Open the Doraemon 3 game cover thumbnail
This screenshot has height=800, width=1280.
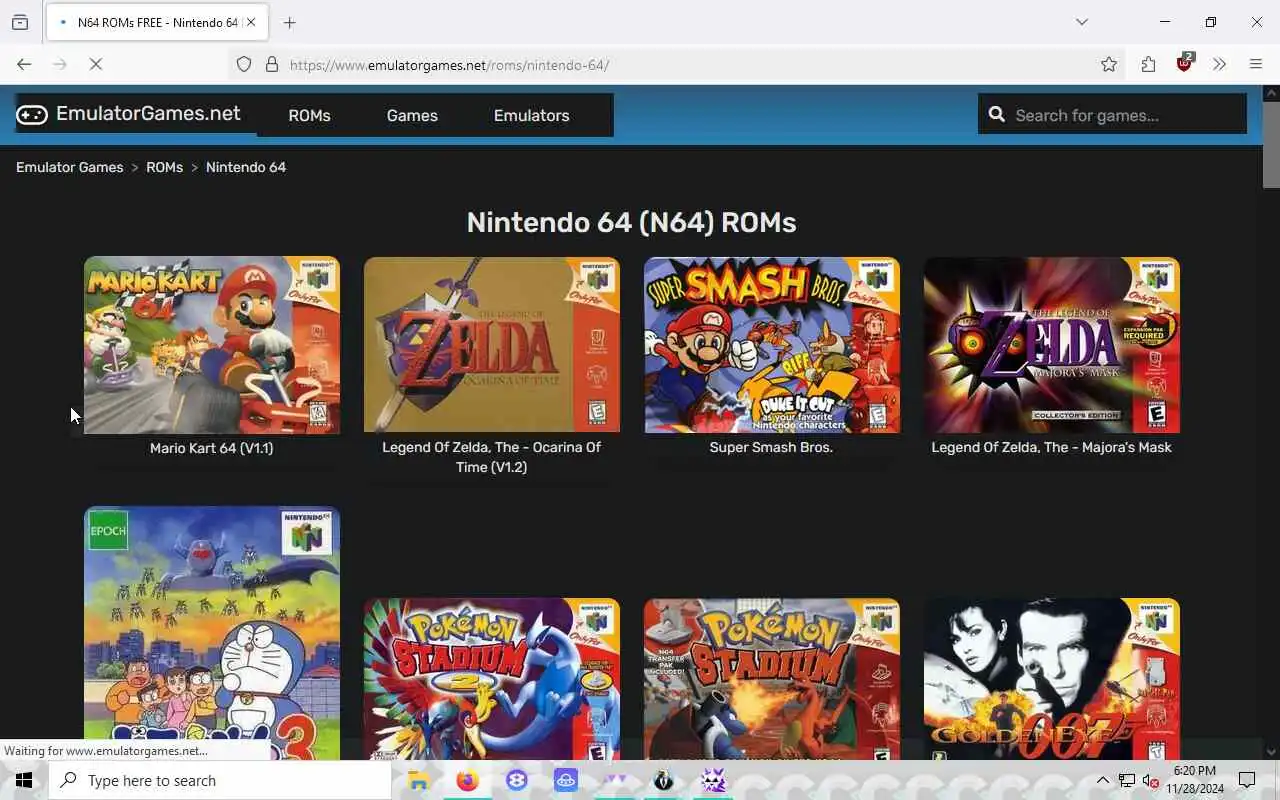click(x=212, y=632)
